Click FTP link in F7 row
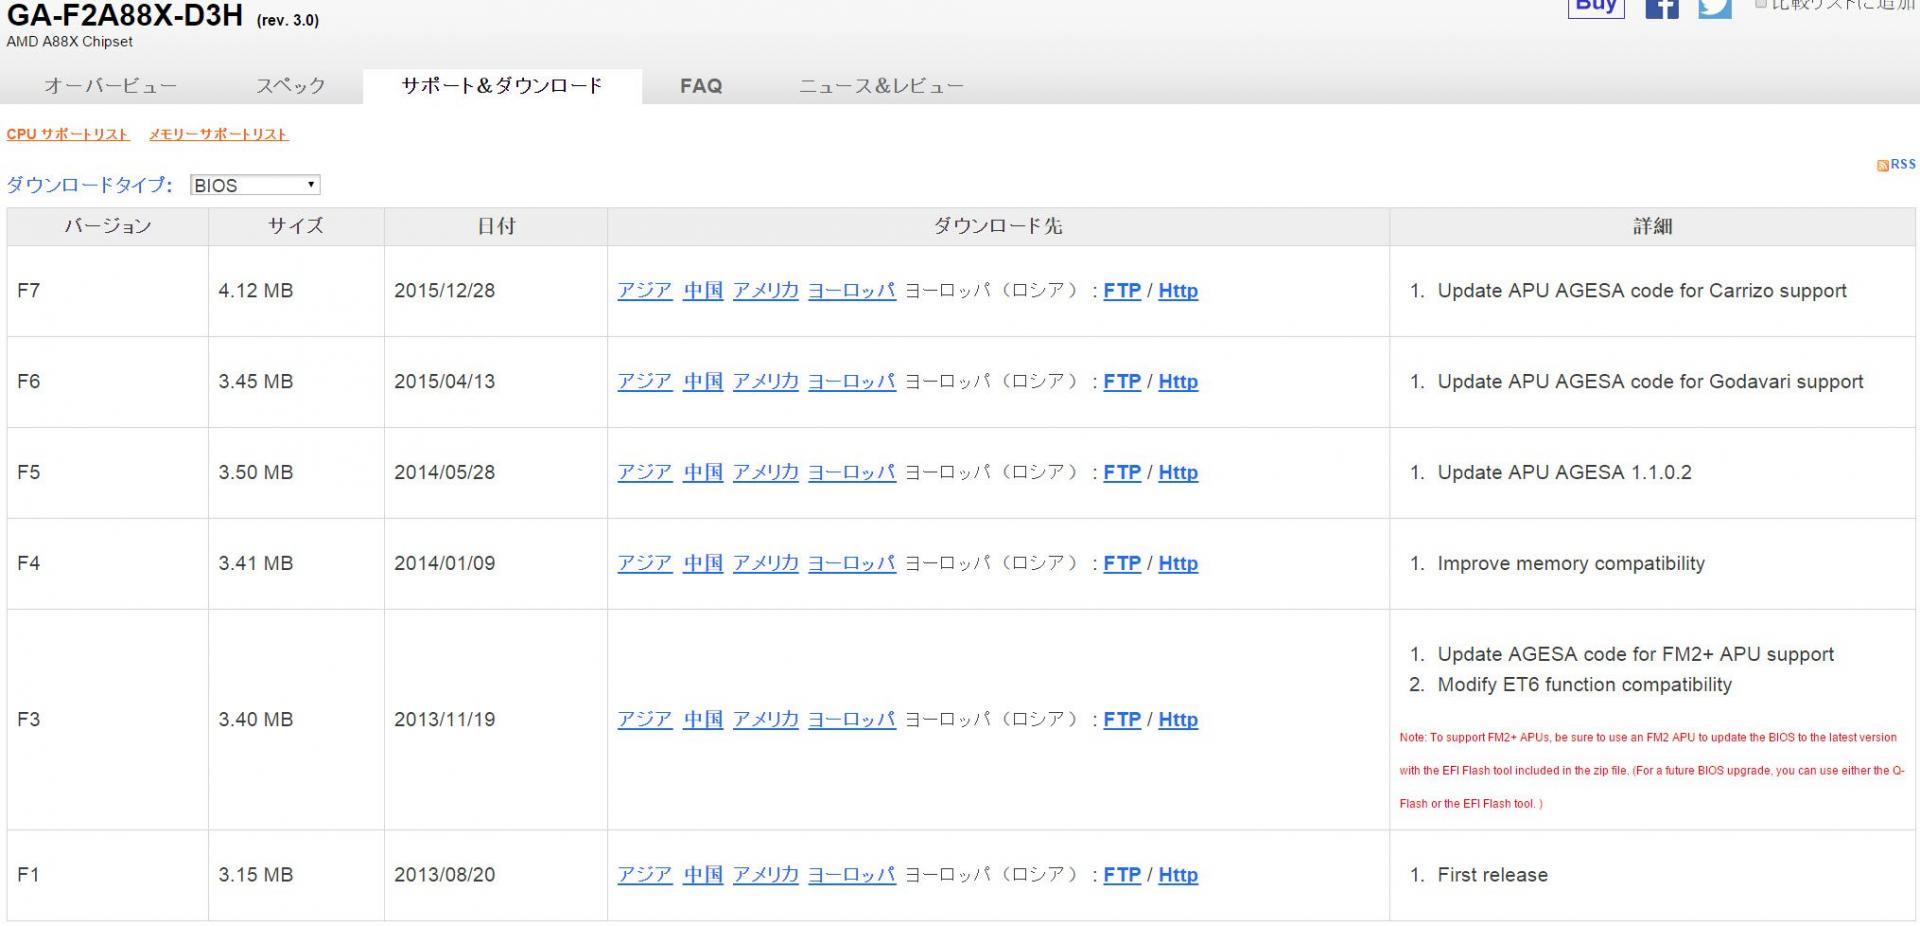Screen dimensions: 1920x926 (x=1122, y=291)
